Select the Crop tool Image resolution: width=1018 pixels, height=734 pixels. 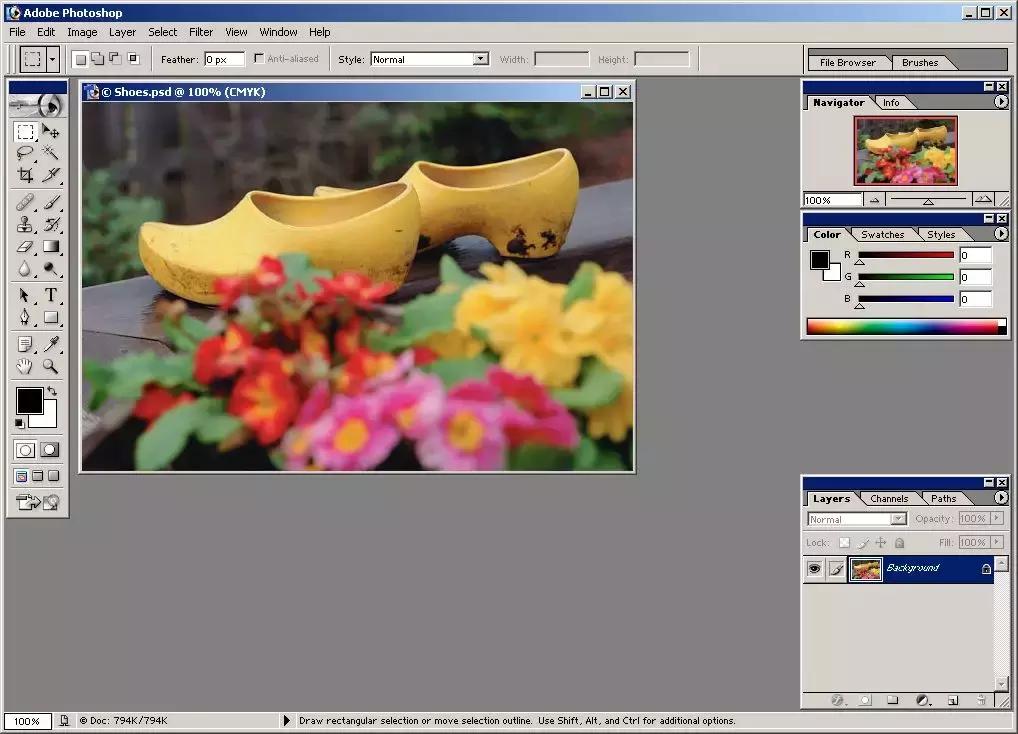click(x=25, y=175)
